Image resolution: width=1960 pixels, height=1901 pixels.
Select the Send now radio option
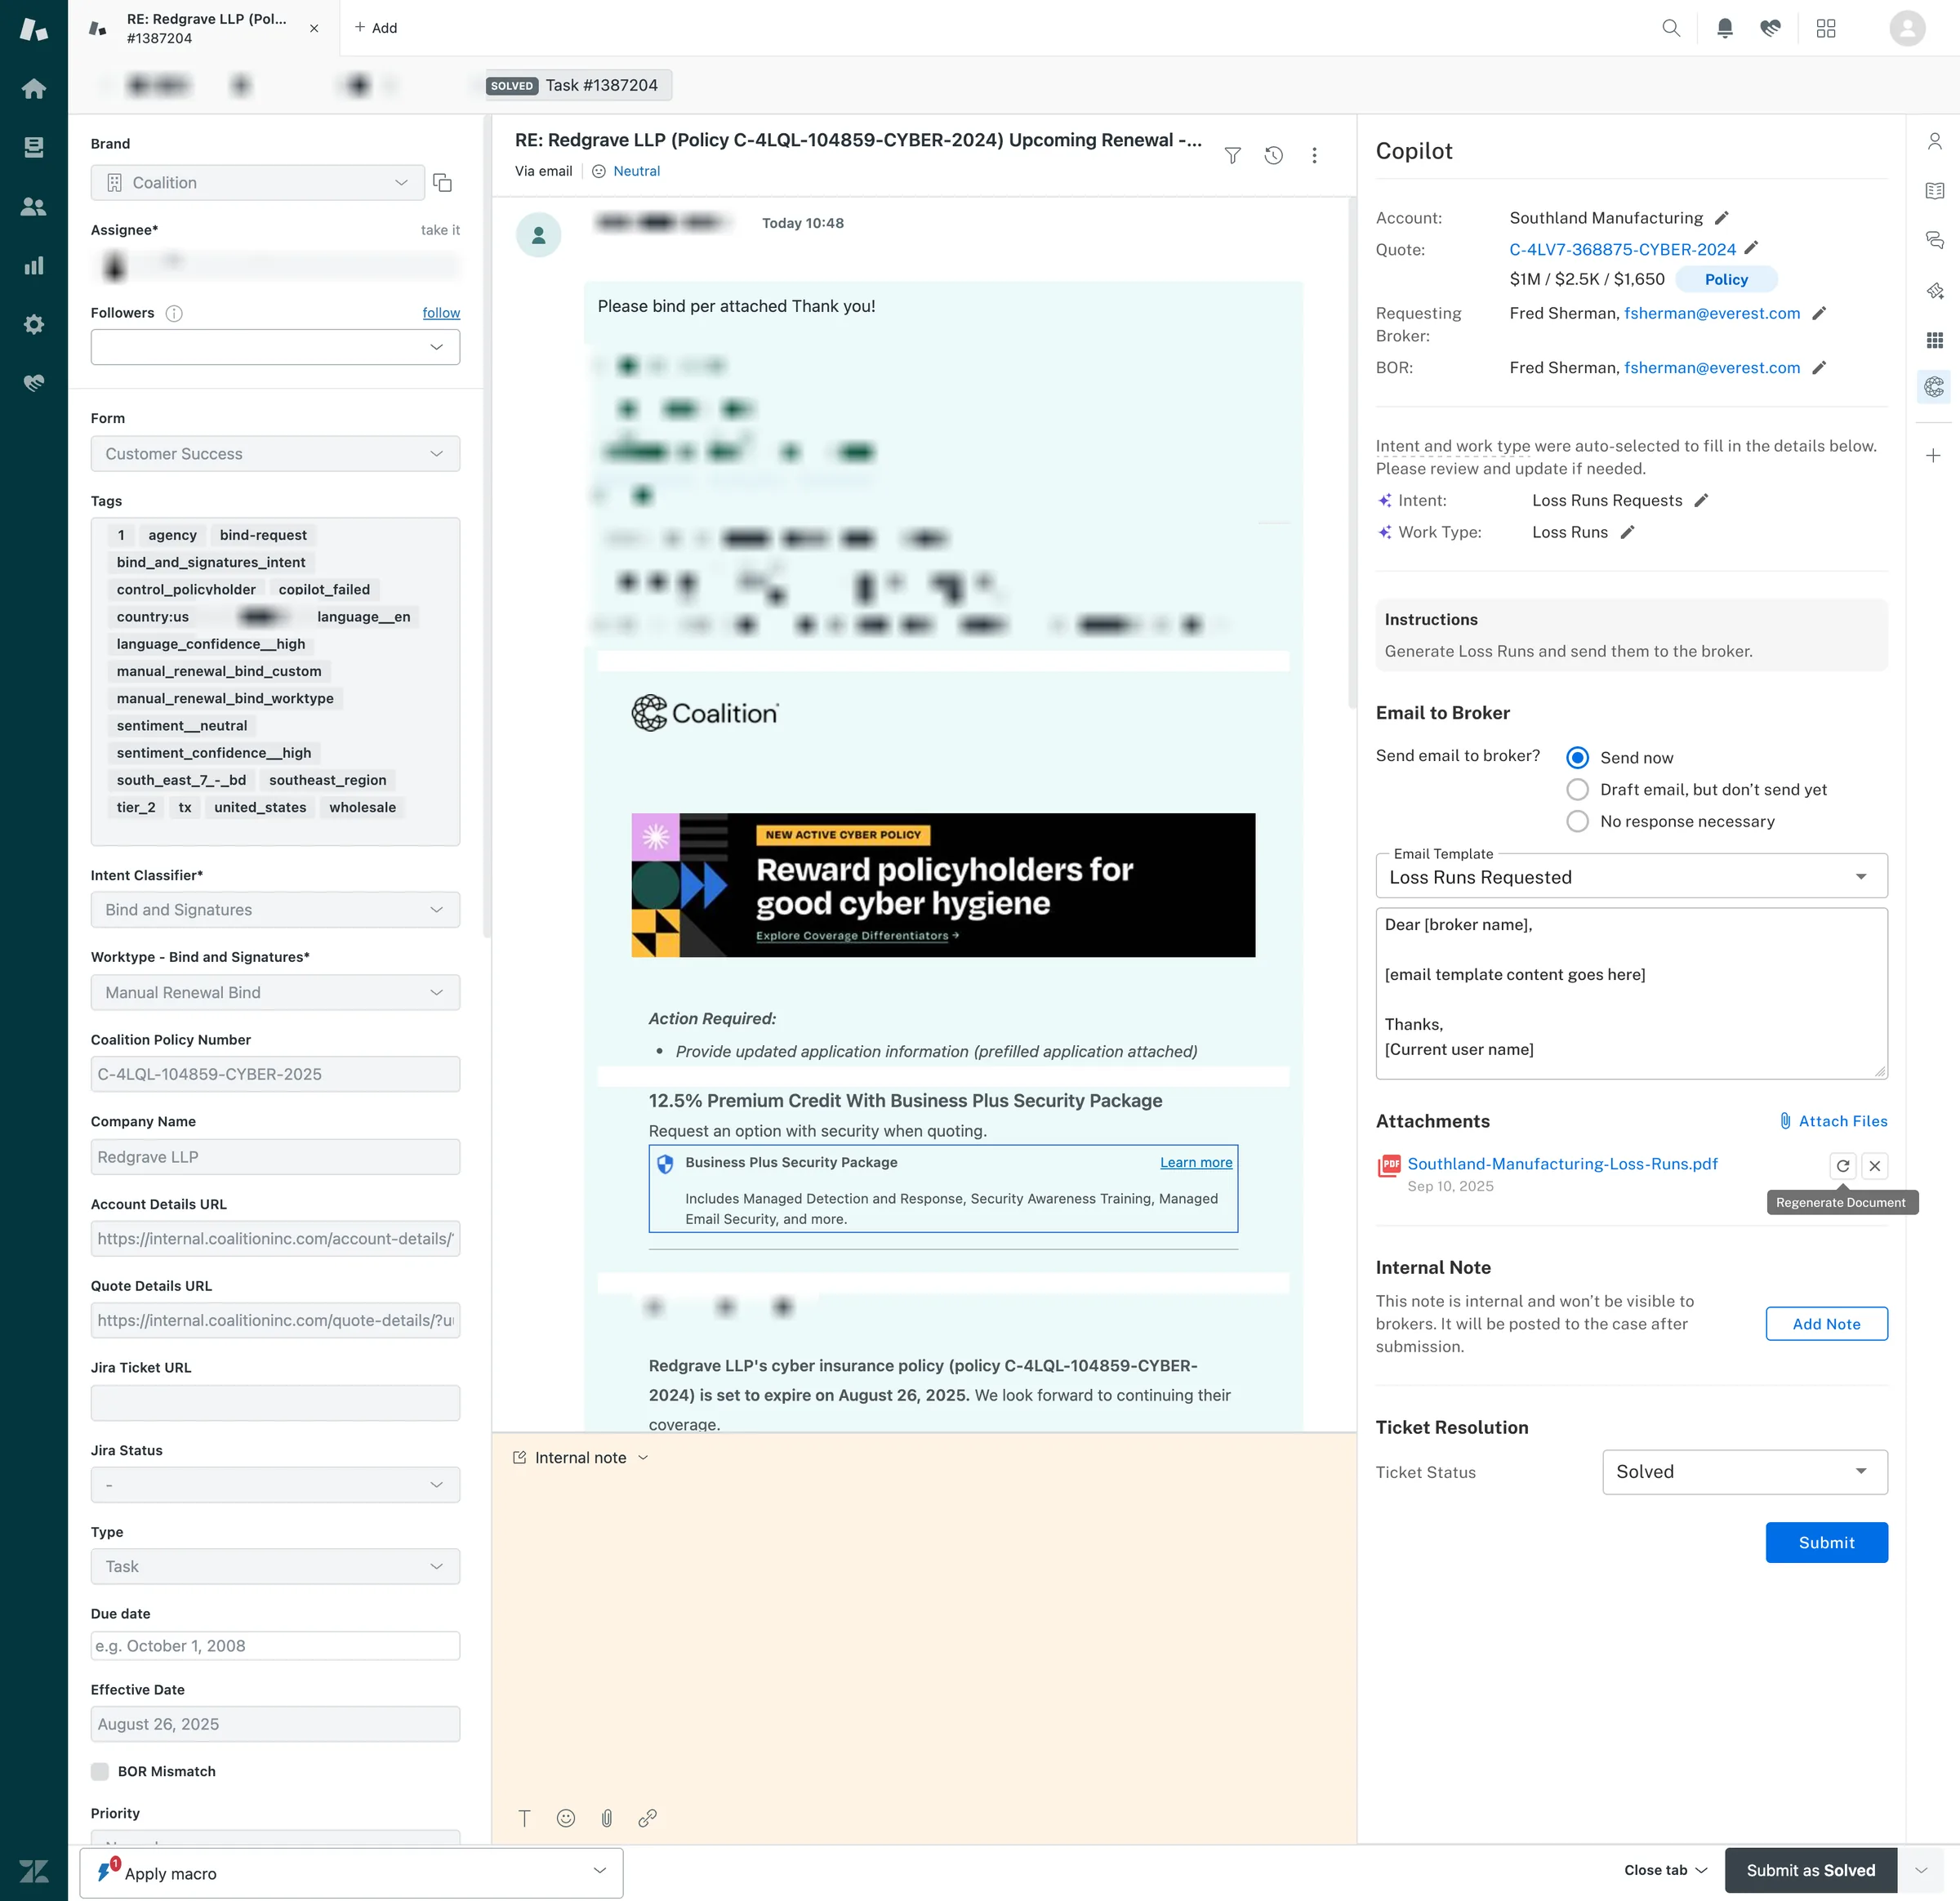point(1577,757)
